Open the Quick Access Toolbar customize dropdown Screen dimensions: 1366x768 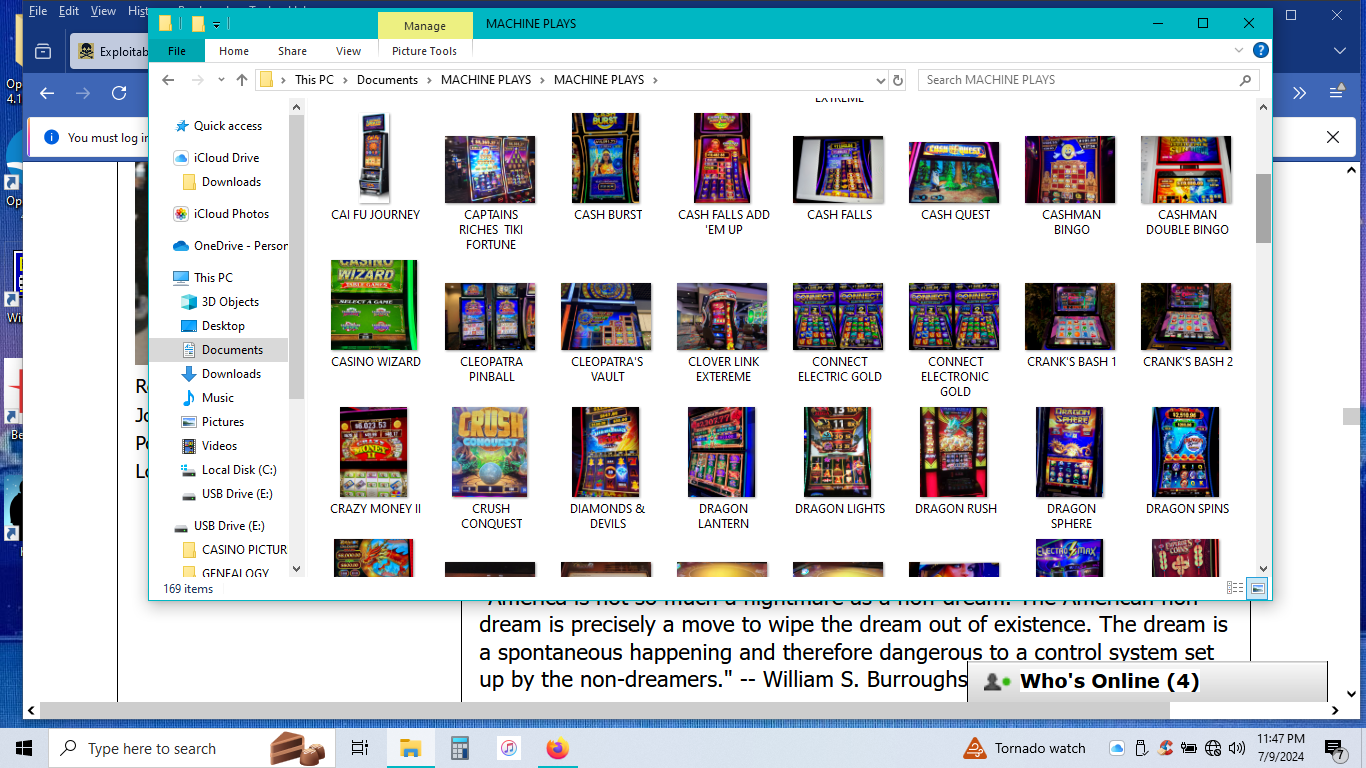(x=216, y=24)
